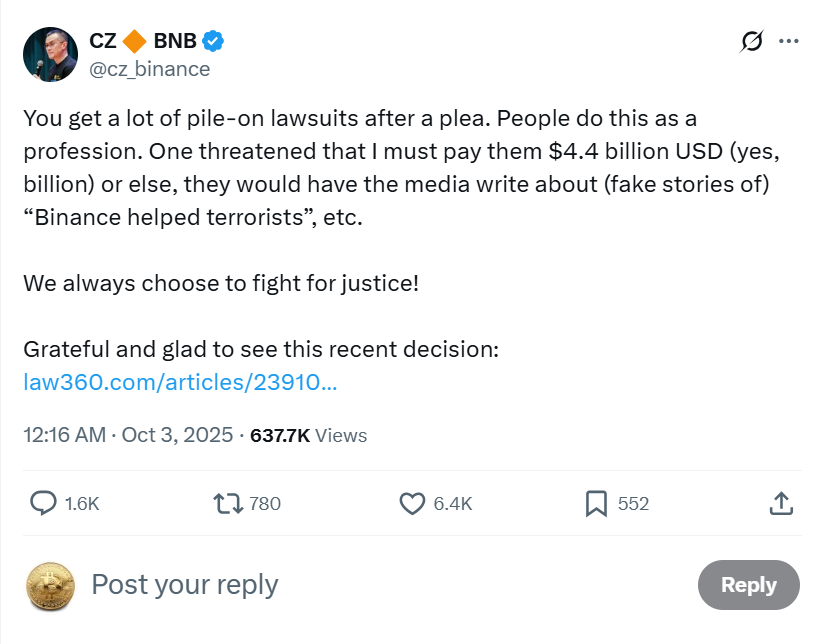Click the blue verified checkmark badge
Viewport: 822px width, 644px height.
(x=213, y=41)
